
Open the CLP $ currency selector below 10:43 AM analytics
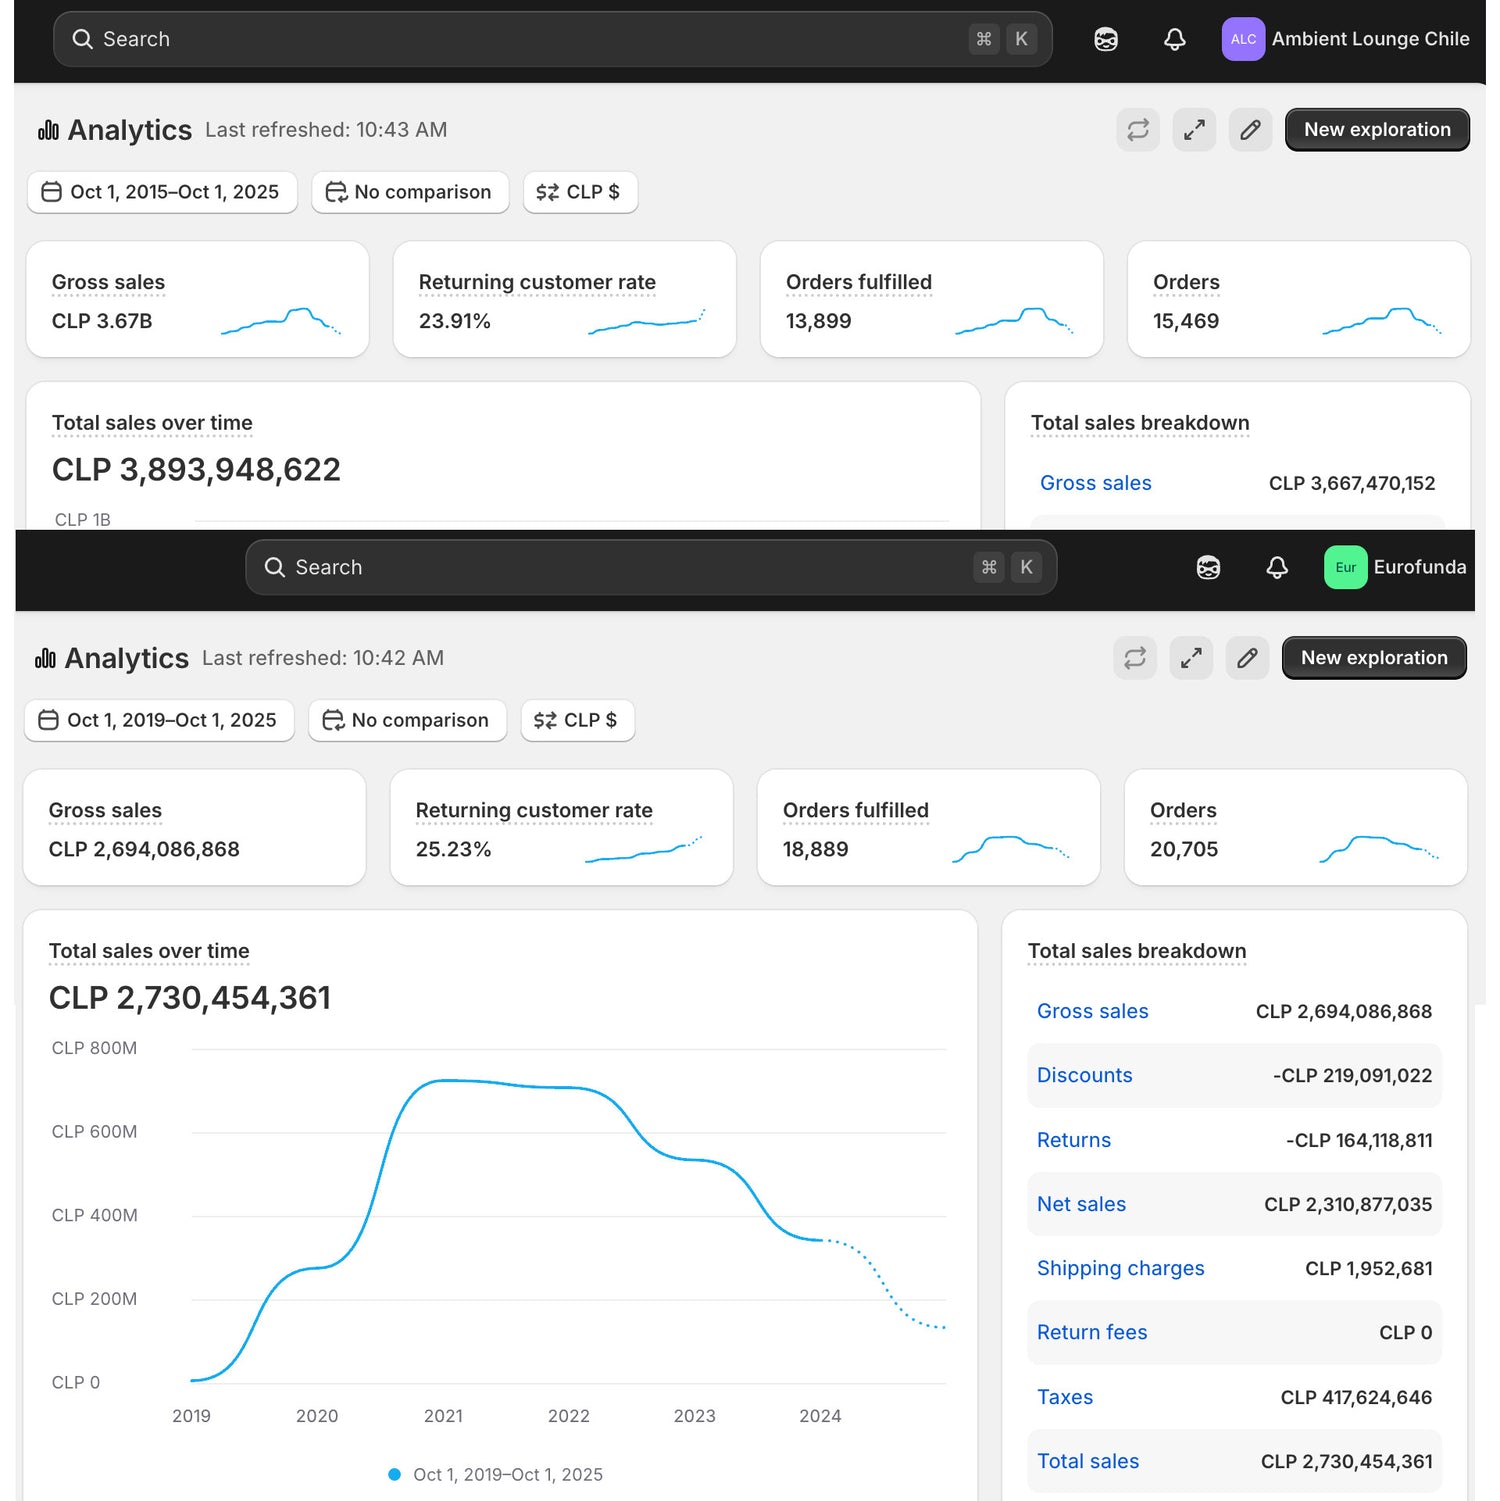(x=579, y=192)
